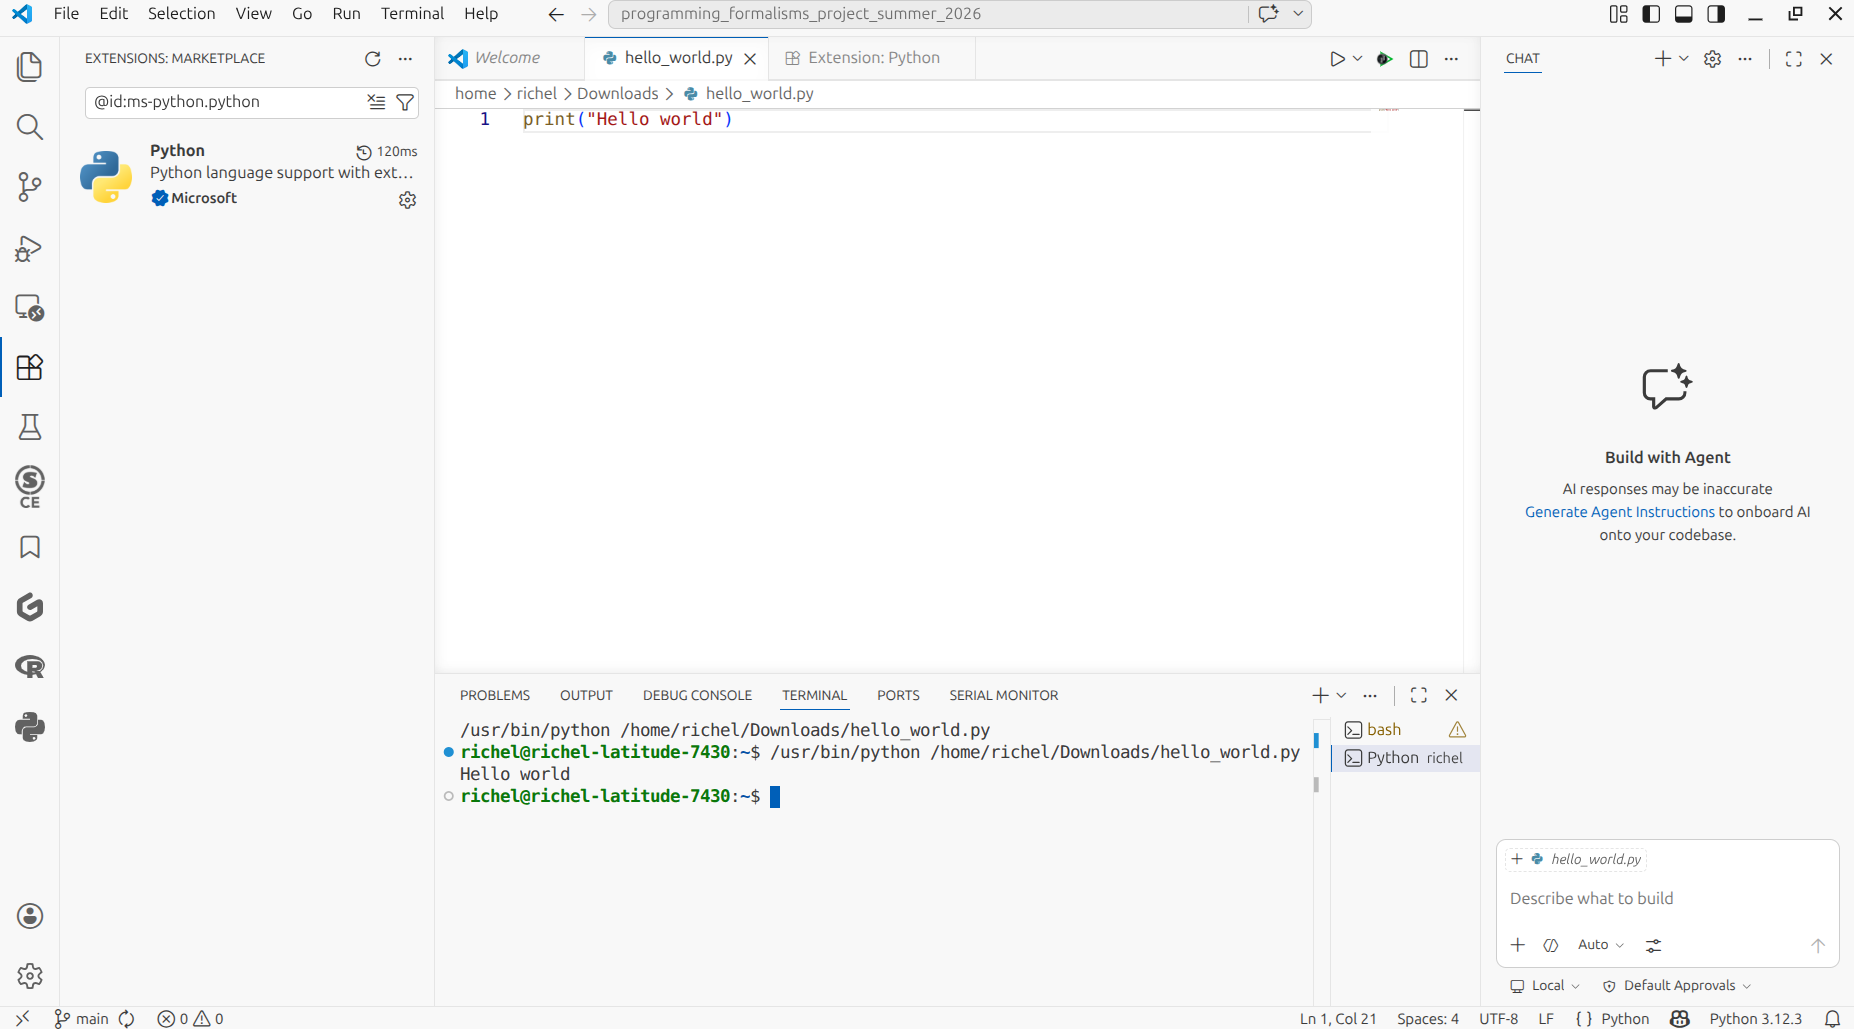
Task: Open the CE sidebar view
Action: coord(30,487)
